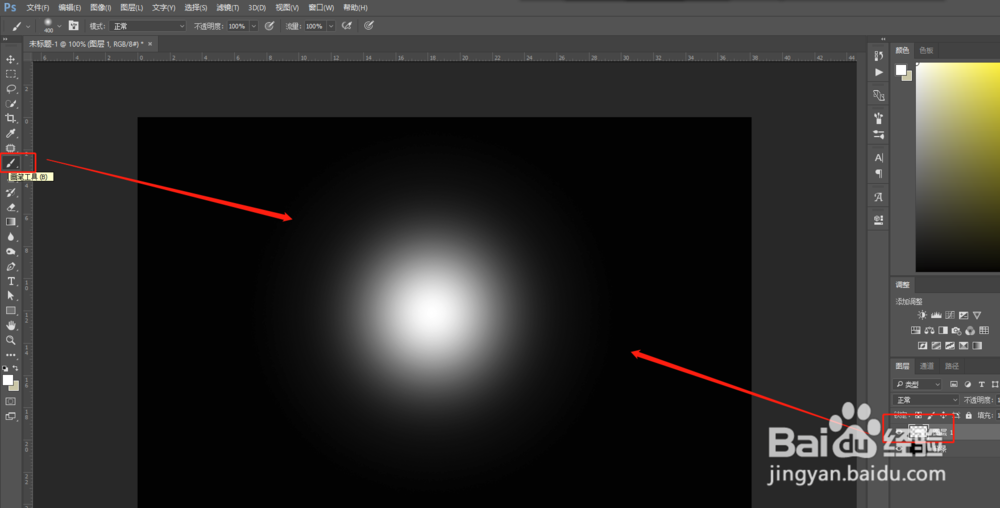Image resolution: width=1000 pixels, height=508 pixels.
Task: Expand the toolbox double-arrow
Action: click(x=6, y=40)
